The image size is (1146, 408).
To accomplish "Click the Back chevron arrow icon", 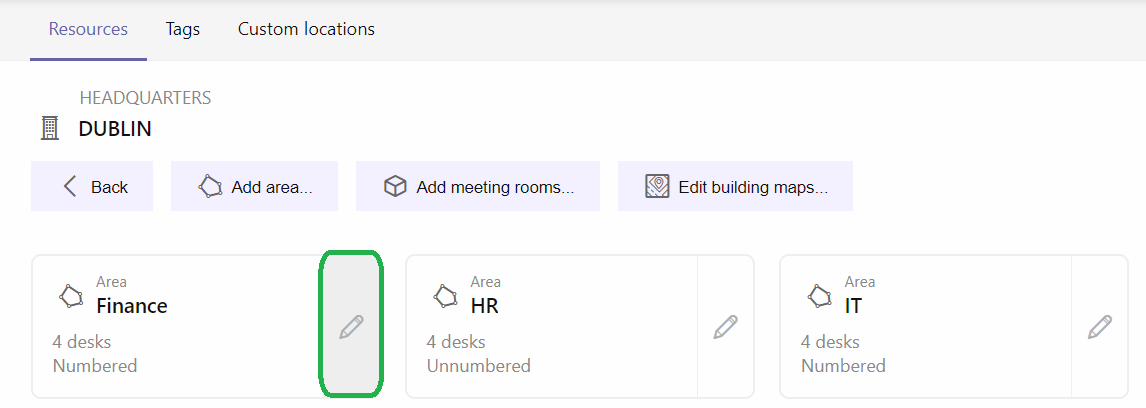I will click(x=70, y=186).
